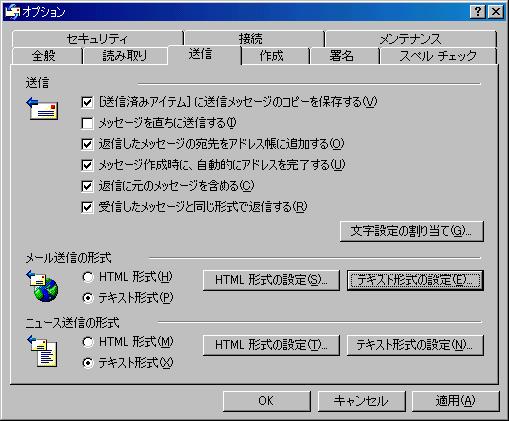Viewport: 509px width, 421px height.
Task: Select テキスト形式(X) radio for news
Action: [88, 363]
